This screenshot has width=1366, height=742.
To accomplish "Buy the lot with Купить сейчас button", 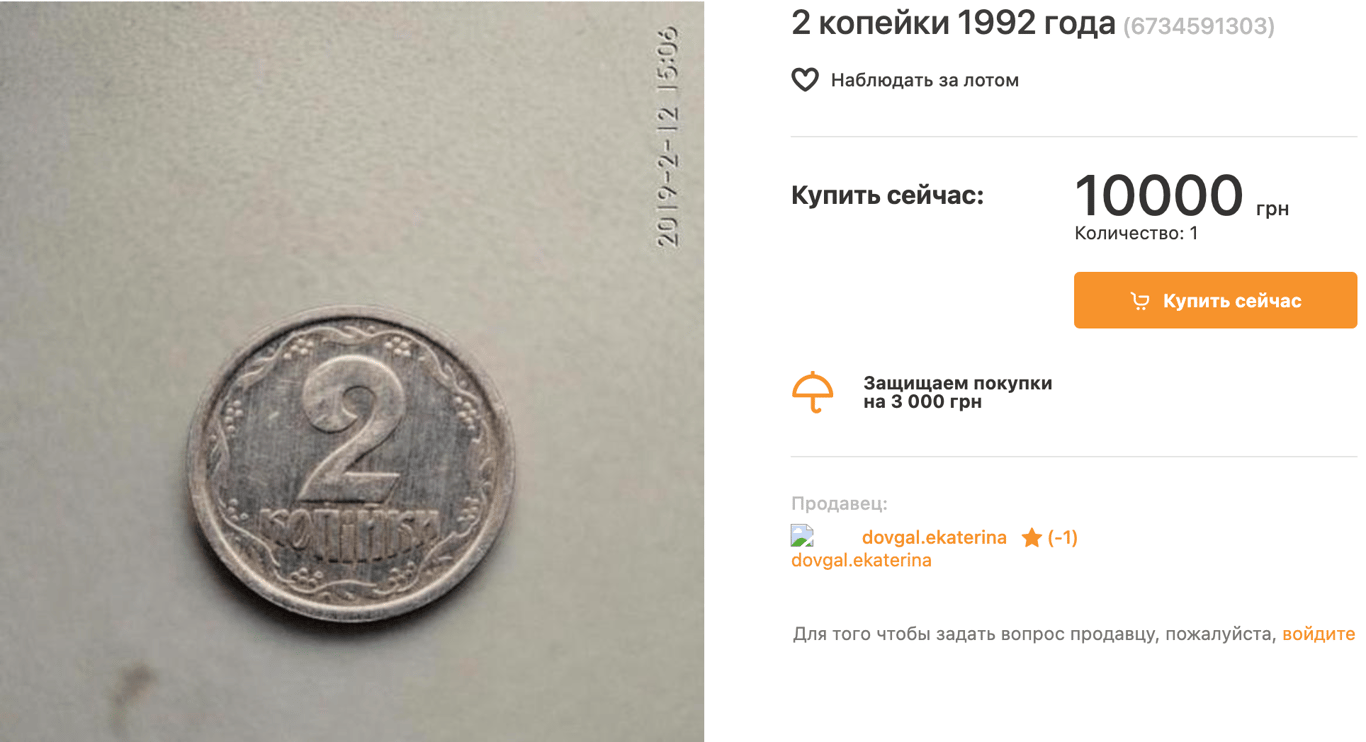I will click(1215, 300).
